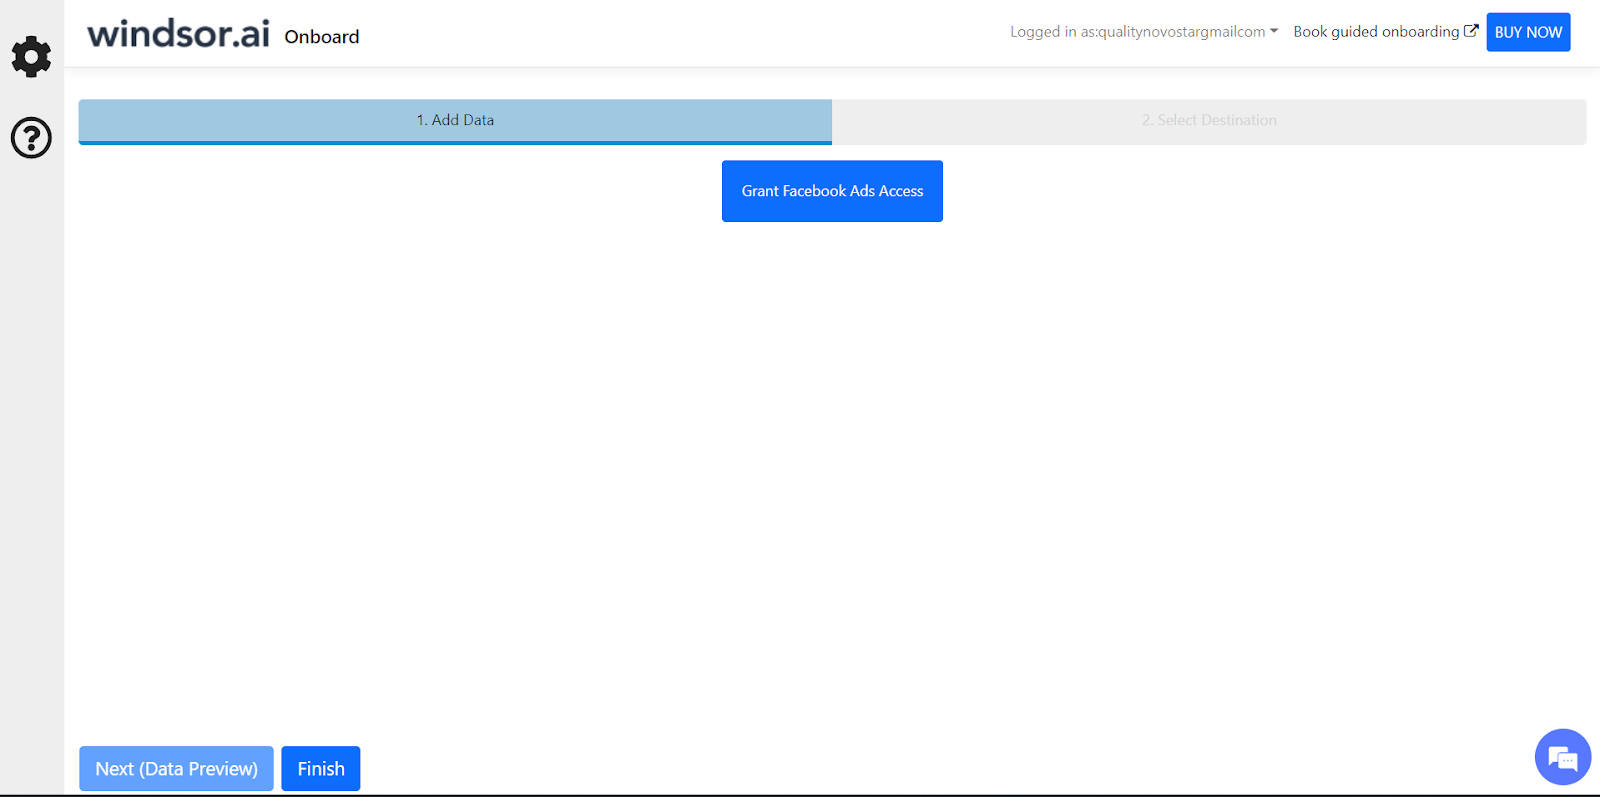Click the Onboard label in the header

322,37
